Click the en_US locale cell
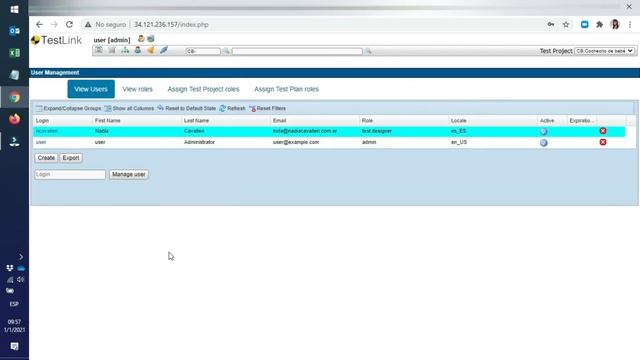 (459, 142)
